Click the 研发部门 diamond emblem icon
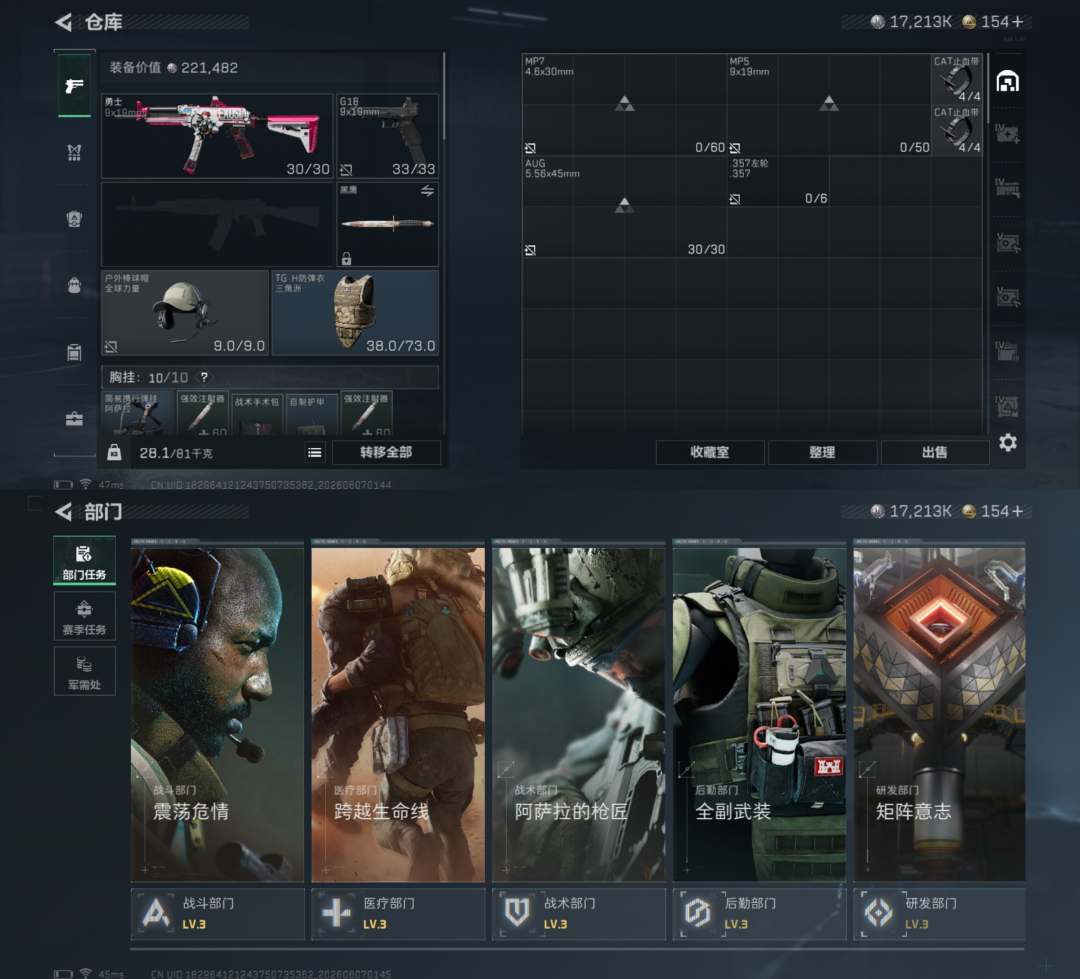This screenshot has width=1080, height=979. point(878,913)
